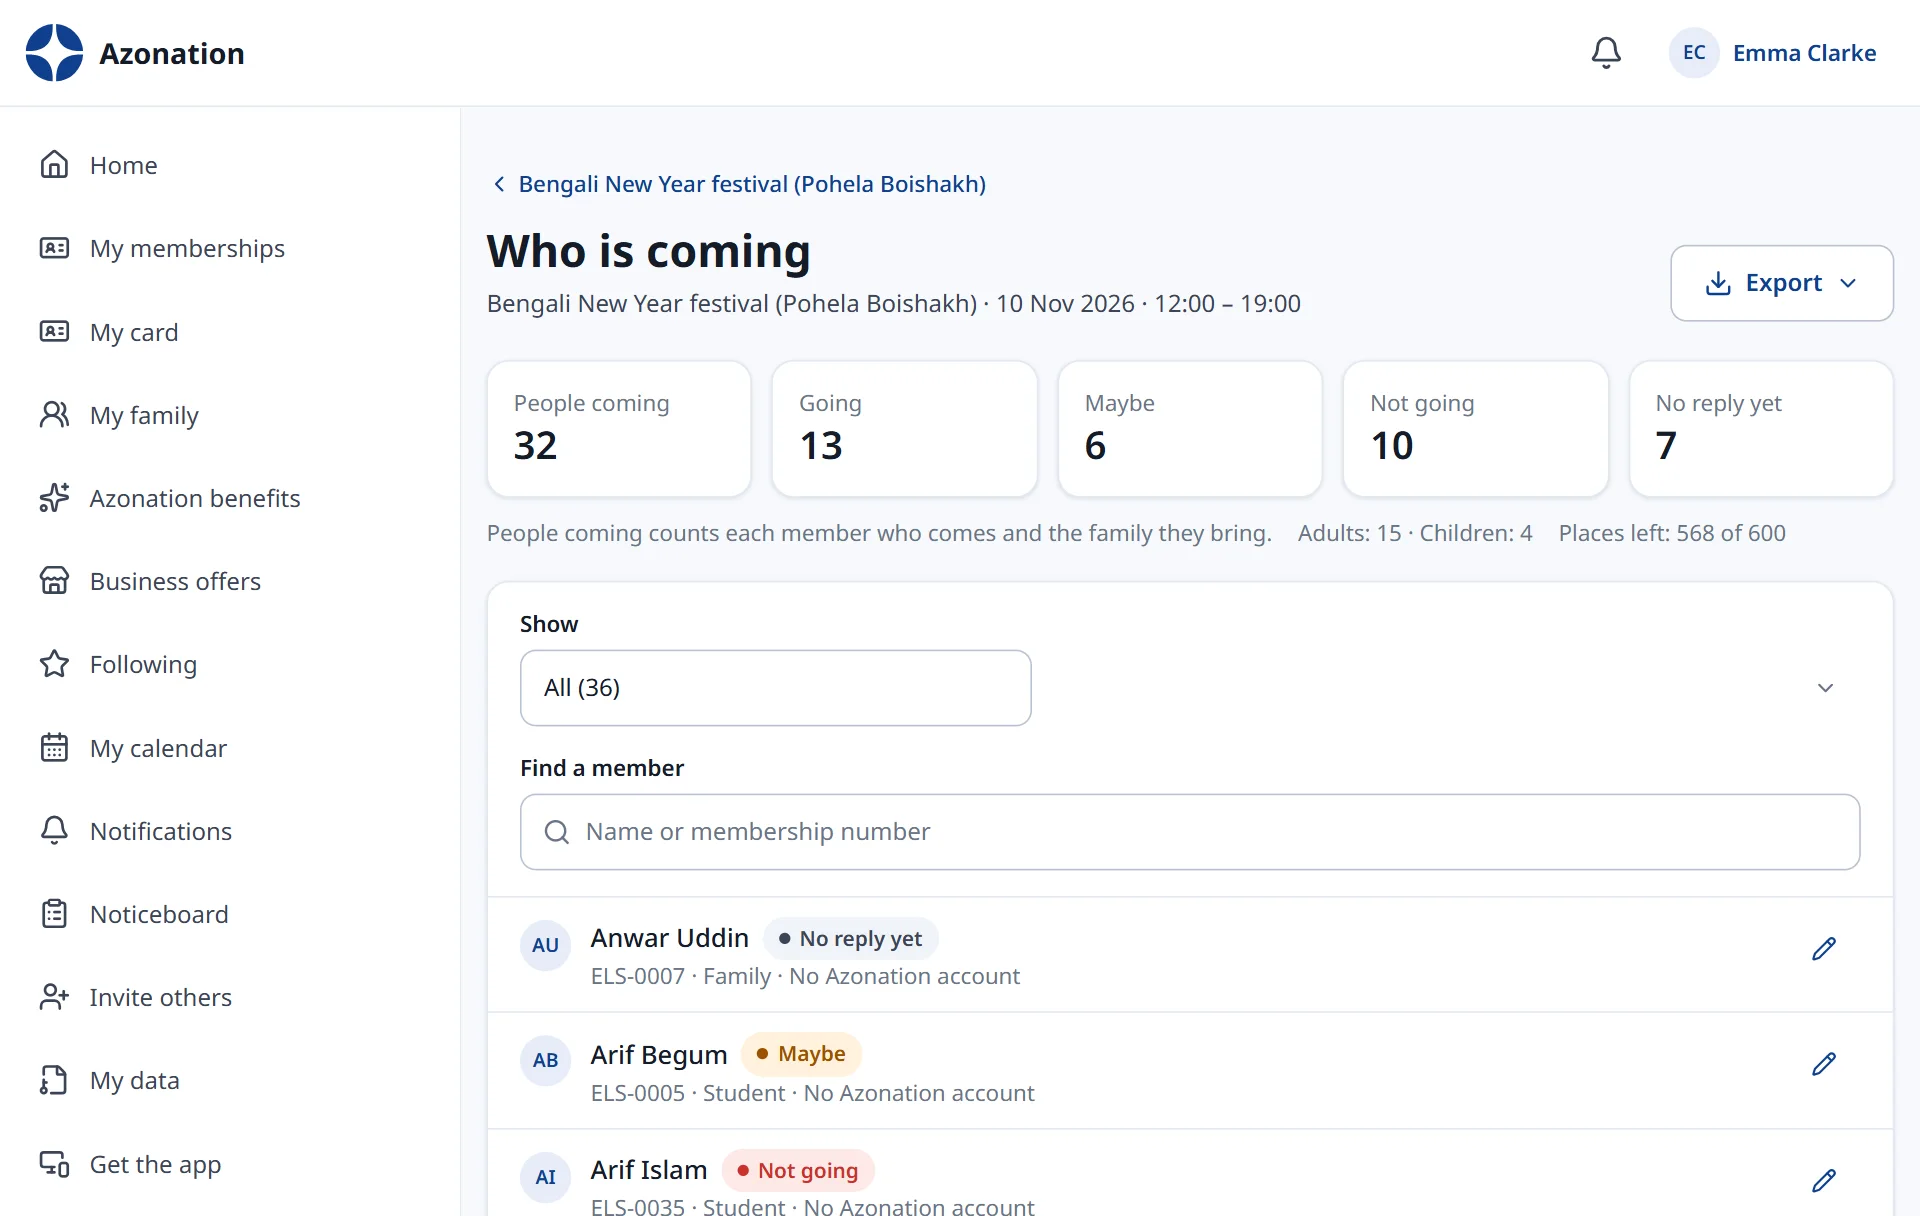The height and width of the screenshot is (1216, 1920).
Task: Click the chevron beside the Show filter
Action: (1825, 688)
